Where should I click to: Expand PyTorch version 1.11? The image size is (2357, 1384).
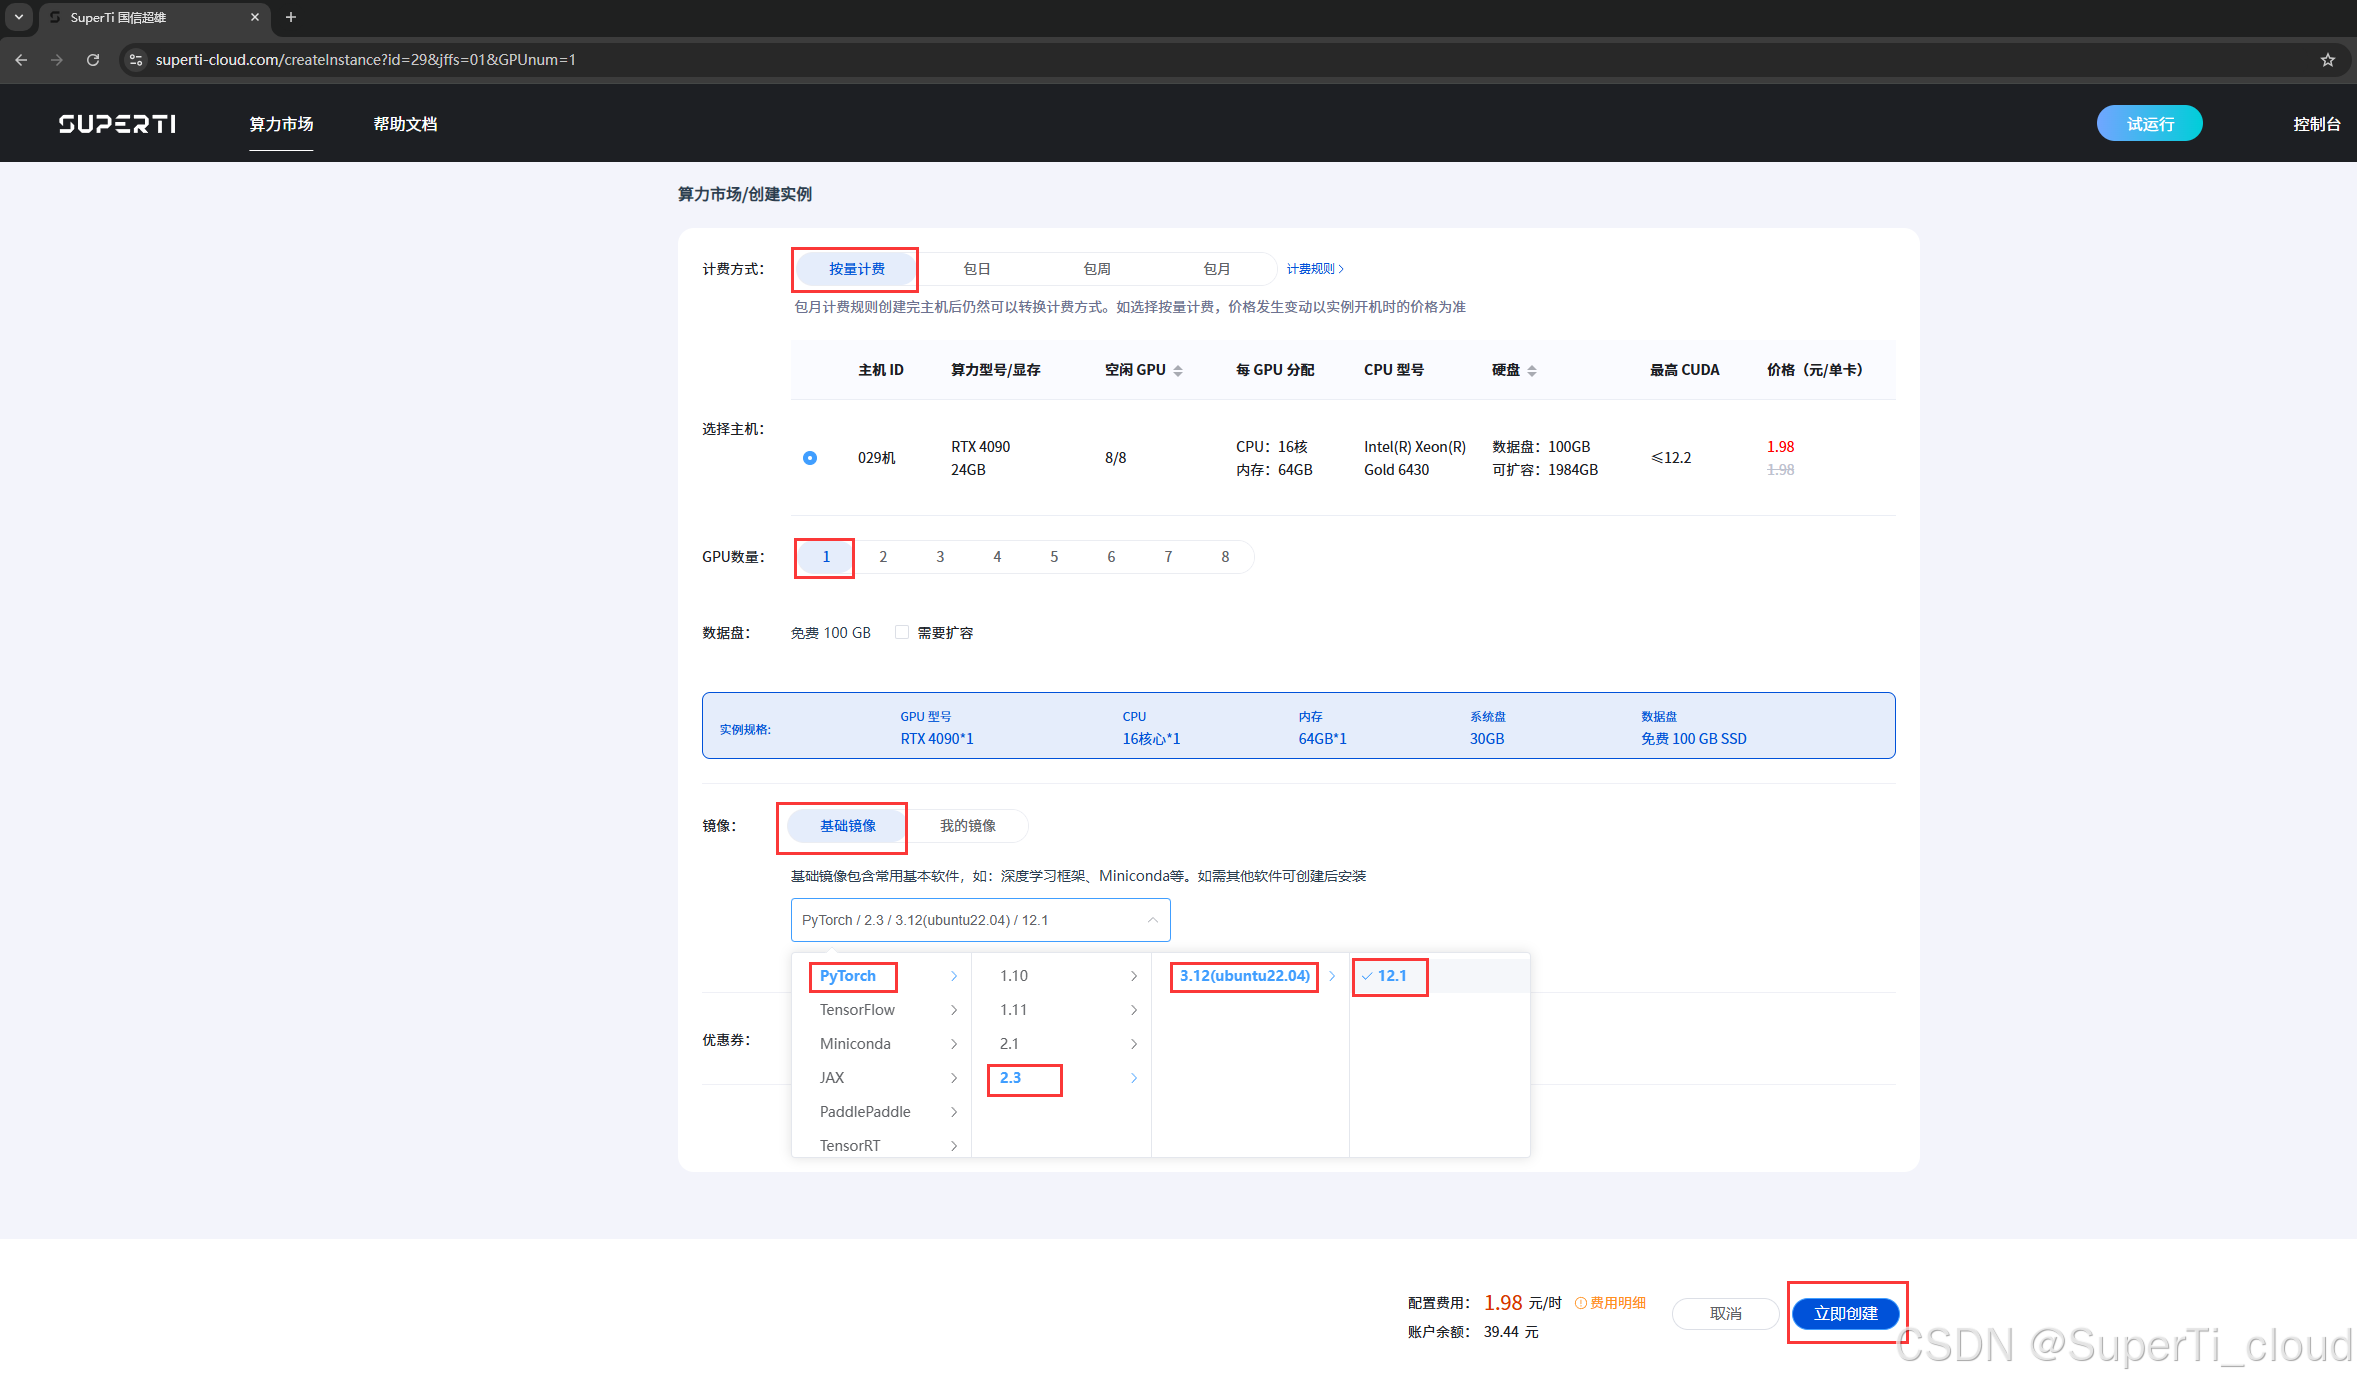[x=1061, y=1010]
